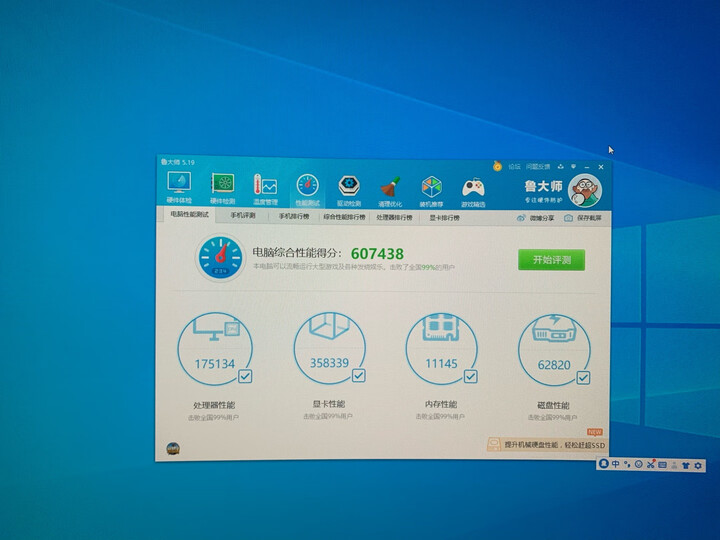Click SSD upgrade promotion banner

pos(546,444)
